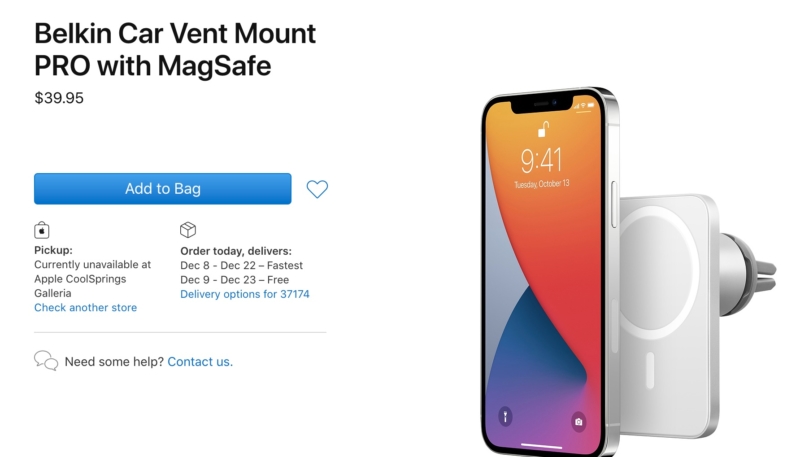
Task: Follow the Contact us link
Action: [200, 362]
